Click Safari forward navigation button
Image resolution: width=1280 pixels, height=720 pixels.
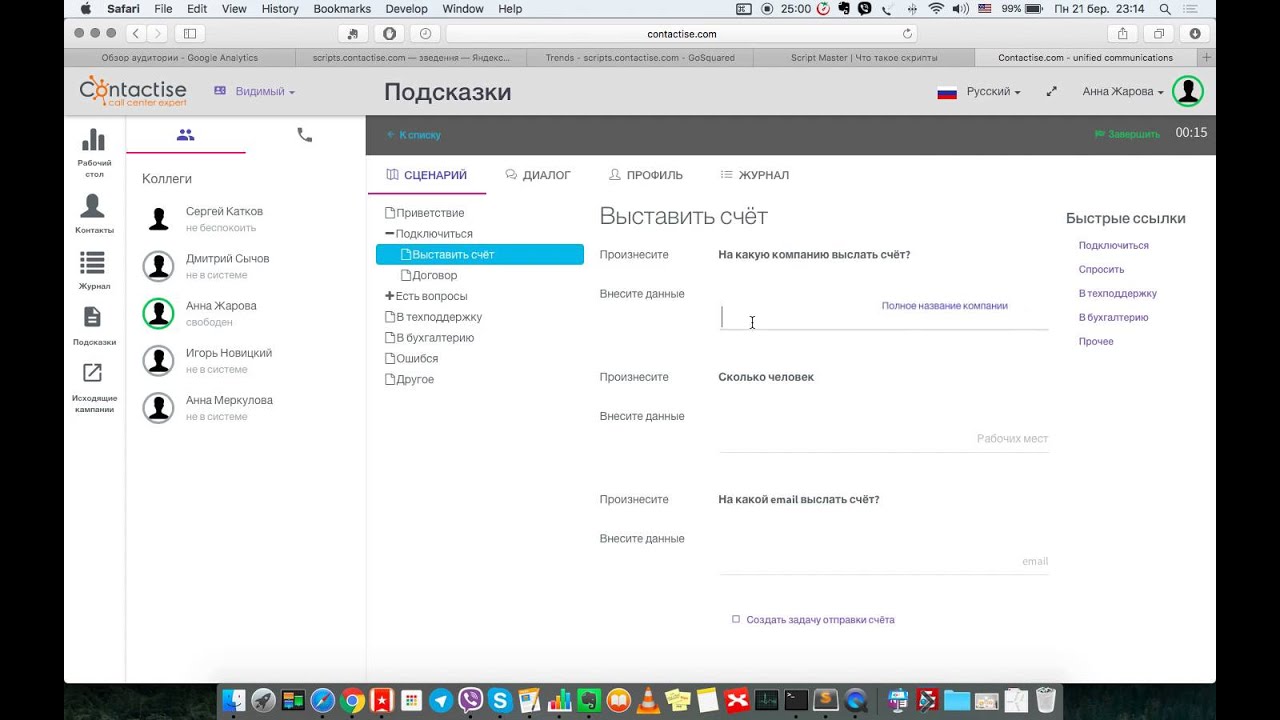pyautogui.click(x=158, y=33)
